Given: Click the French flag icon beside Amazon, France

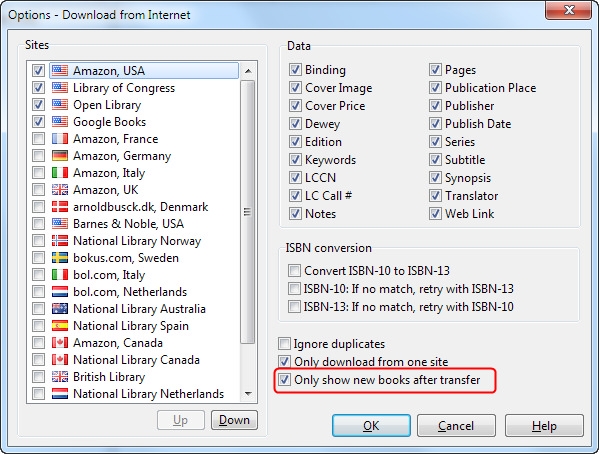Looking at the screenshot, I should (x=60, y=139).
